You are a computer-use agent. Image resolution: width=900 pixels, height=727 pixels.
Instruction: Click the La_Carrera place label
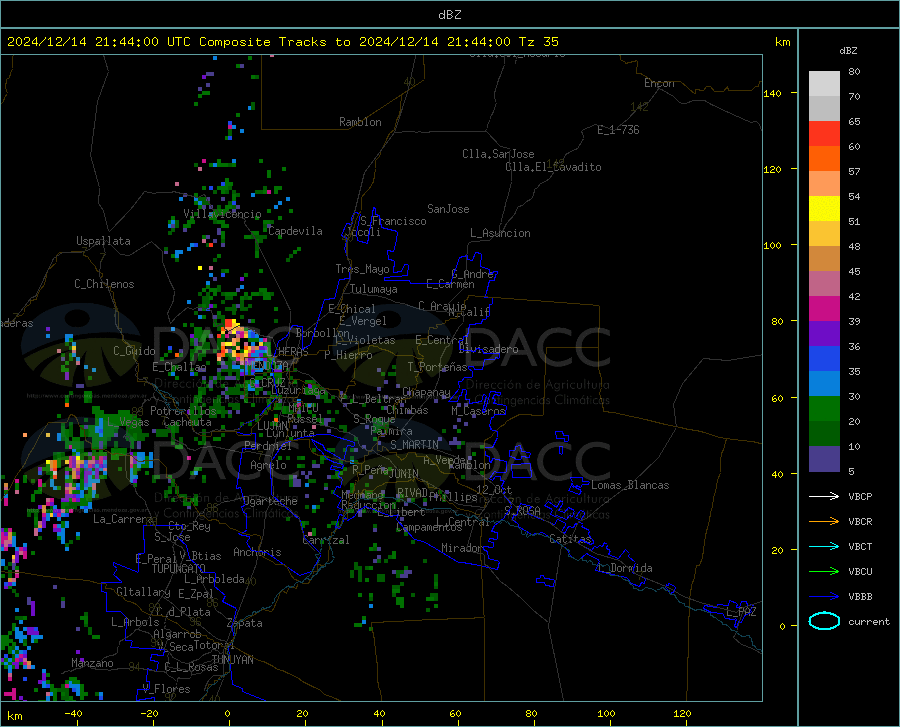point(123,519)
